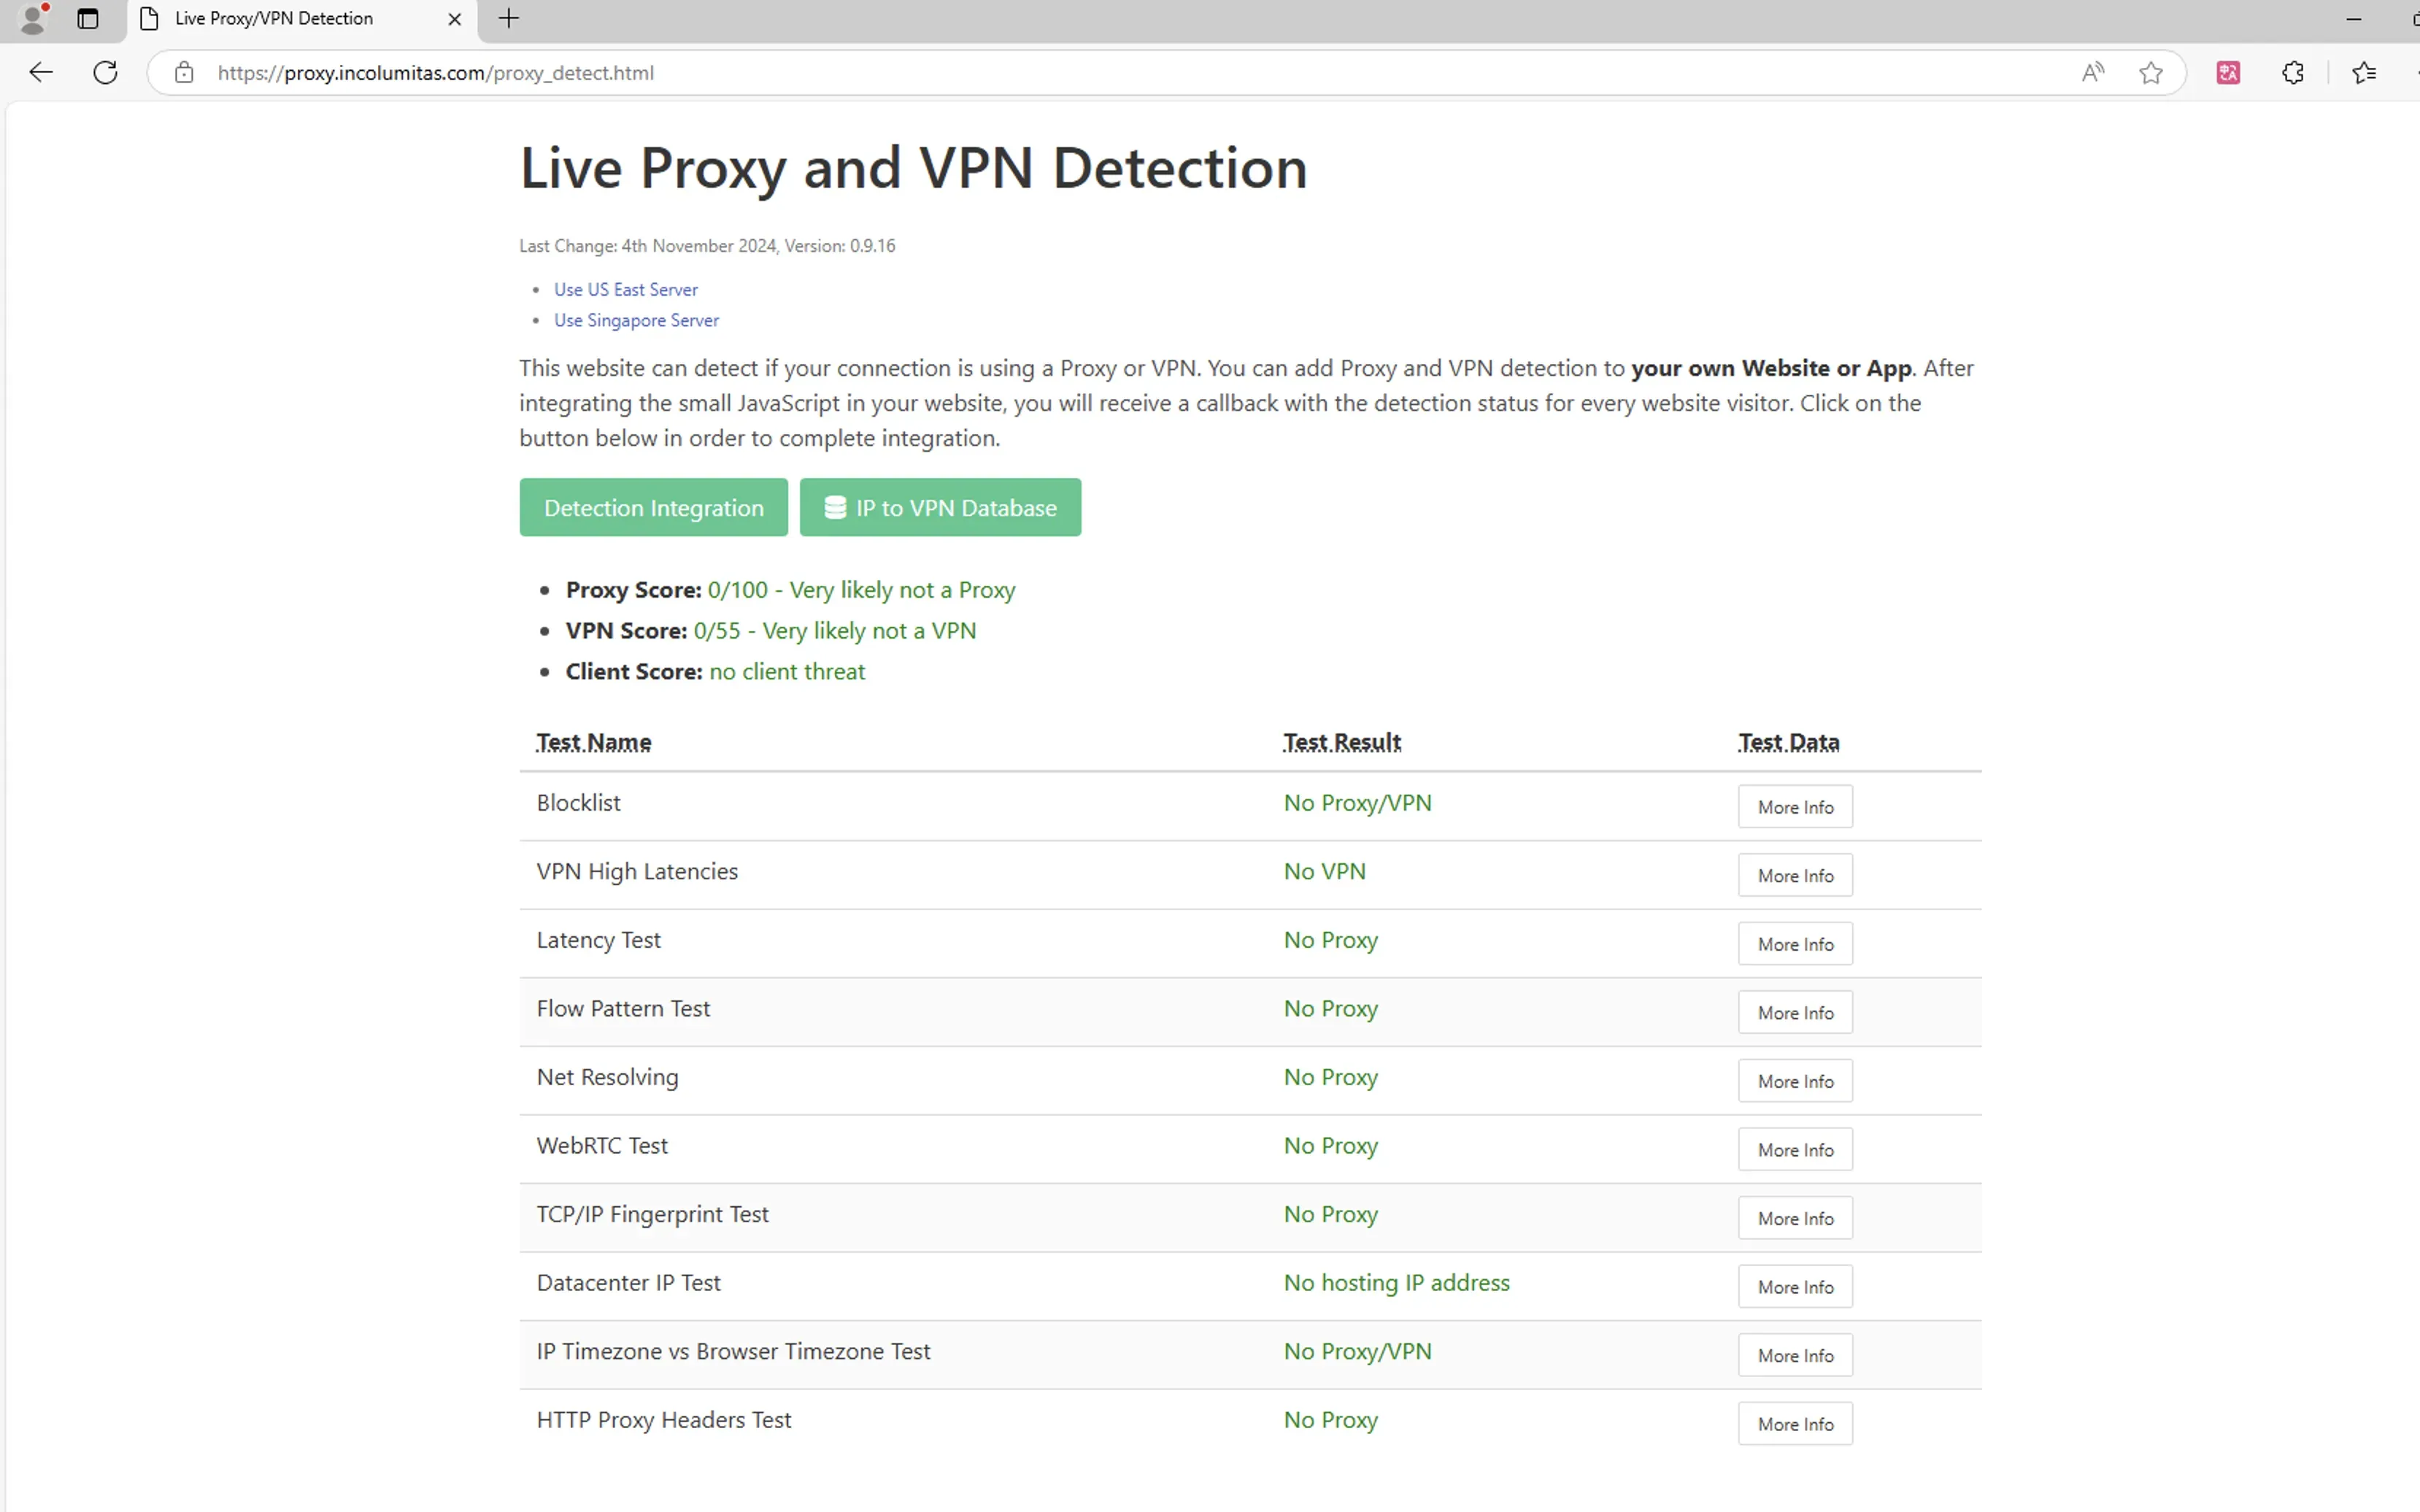The height and width of the screenshot is (1512, 2420).
Task: Select Use Singapore Server link
Action: 636,319
